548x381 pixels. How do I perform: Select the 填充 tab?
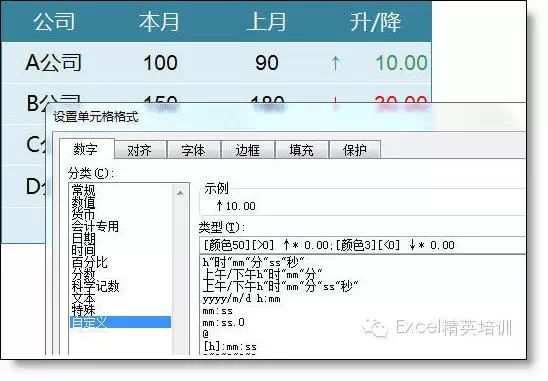click(x=302, y=150)
